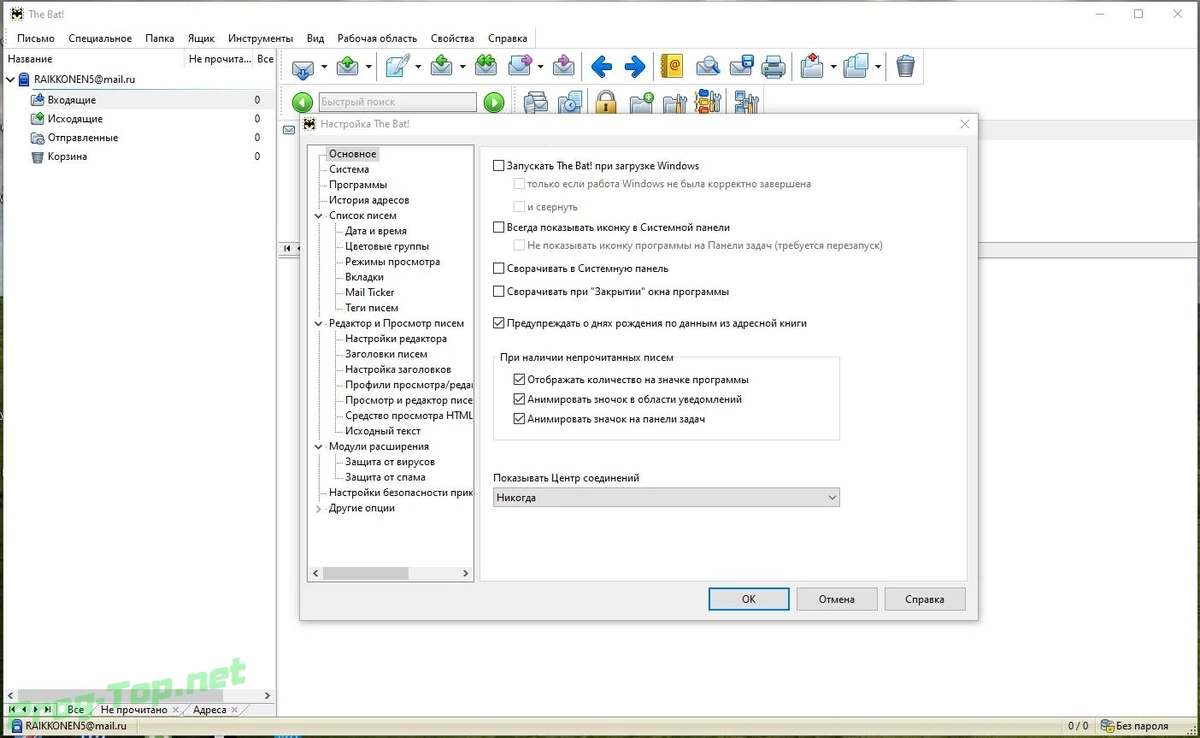Collapse the Редактор и Просмотр писем node
The image size is (1200, 738).
318,324
